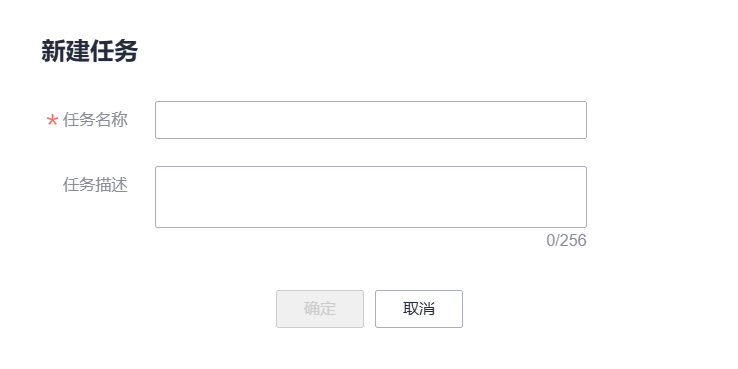This screenshot has height=369, width=738.
Task: Click the 任务名称 field label
Action: click(x=95, y=120)
